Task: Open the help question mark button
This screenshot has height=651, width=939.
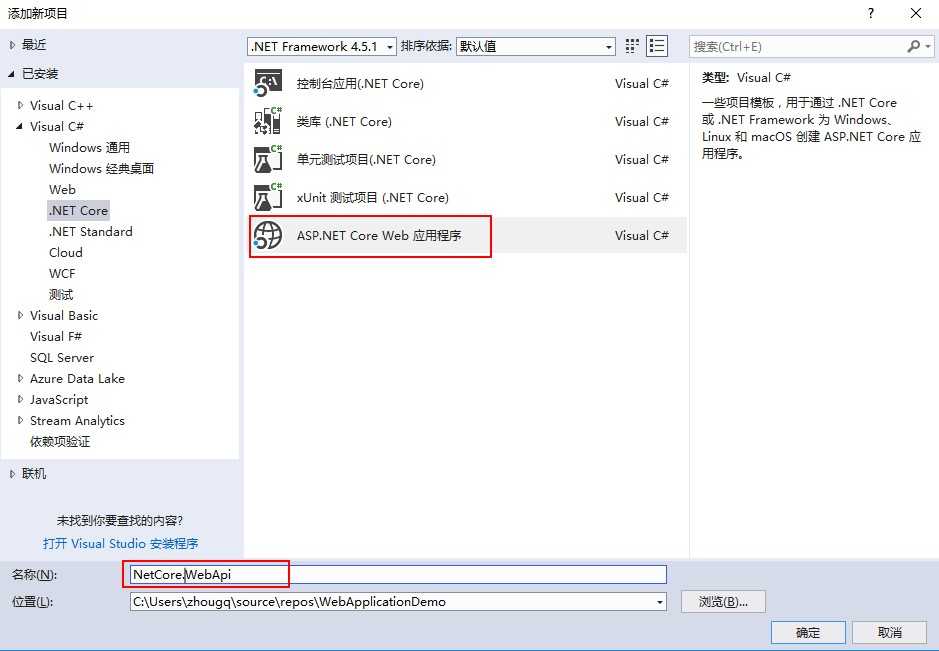Action: click(x=871, y=13)
